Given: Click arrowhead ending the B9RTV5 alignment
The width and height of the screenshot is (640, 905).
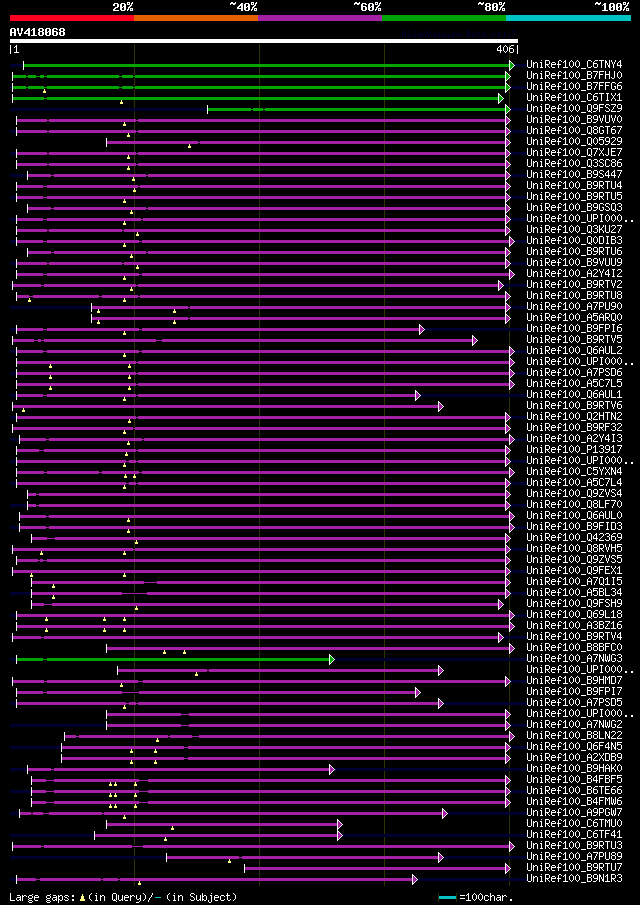Looking at the screenshot, I should click(x=474, y=340).
